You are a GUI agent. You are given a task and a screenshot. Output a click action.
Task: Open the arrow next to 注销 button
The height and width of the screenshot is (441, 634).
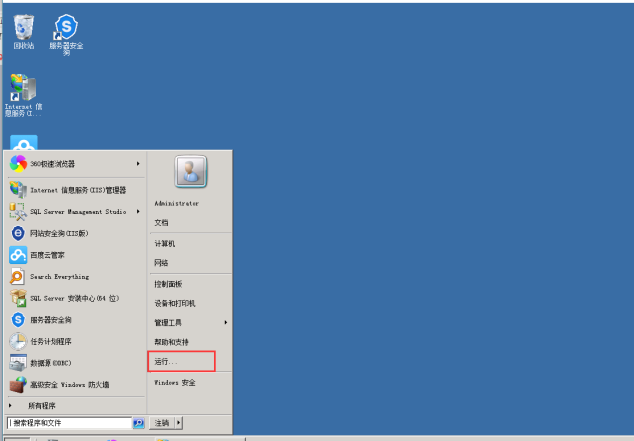point(179,423)
